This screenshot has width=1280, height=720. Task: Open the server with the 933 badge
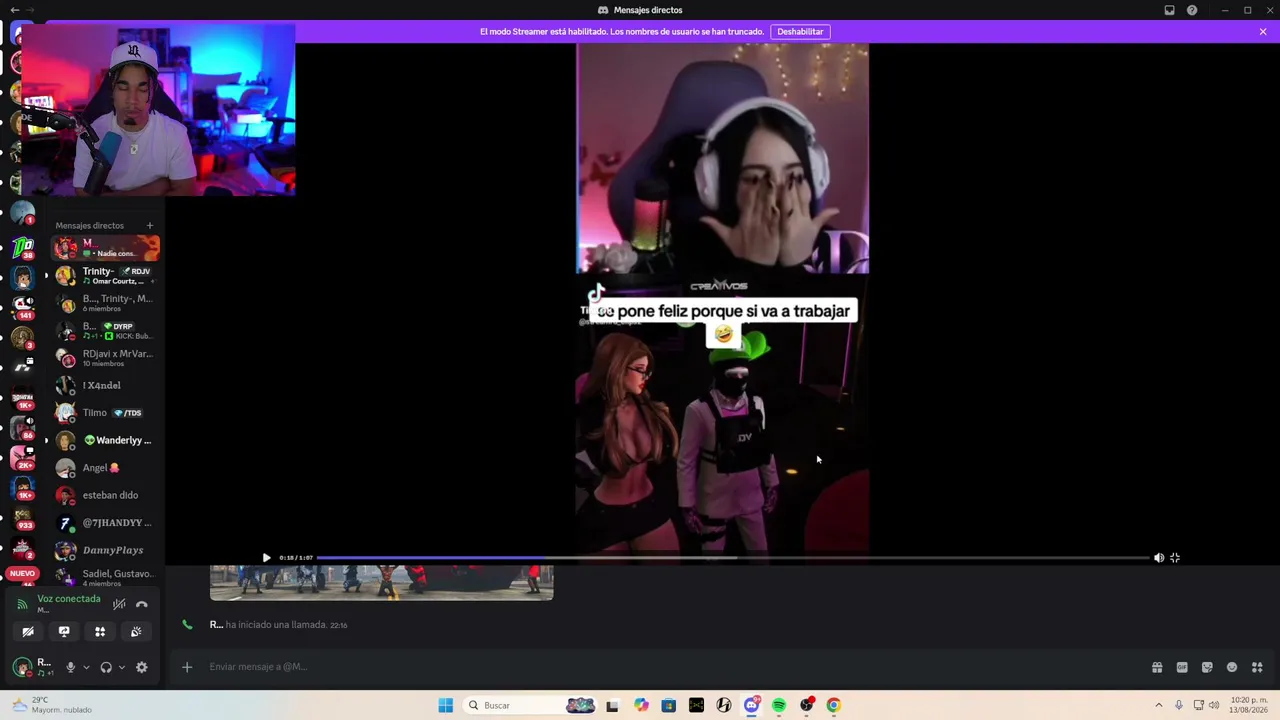tap(22, 517)
